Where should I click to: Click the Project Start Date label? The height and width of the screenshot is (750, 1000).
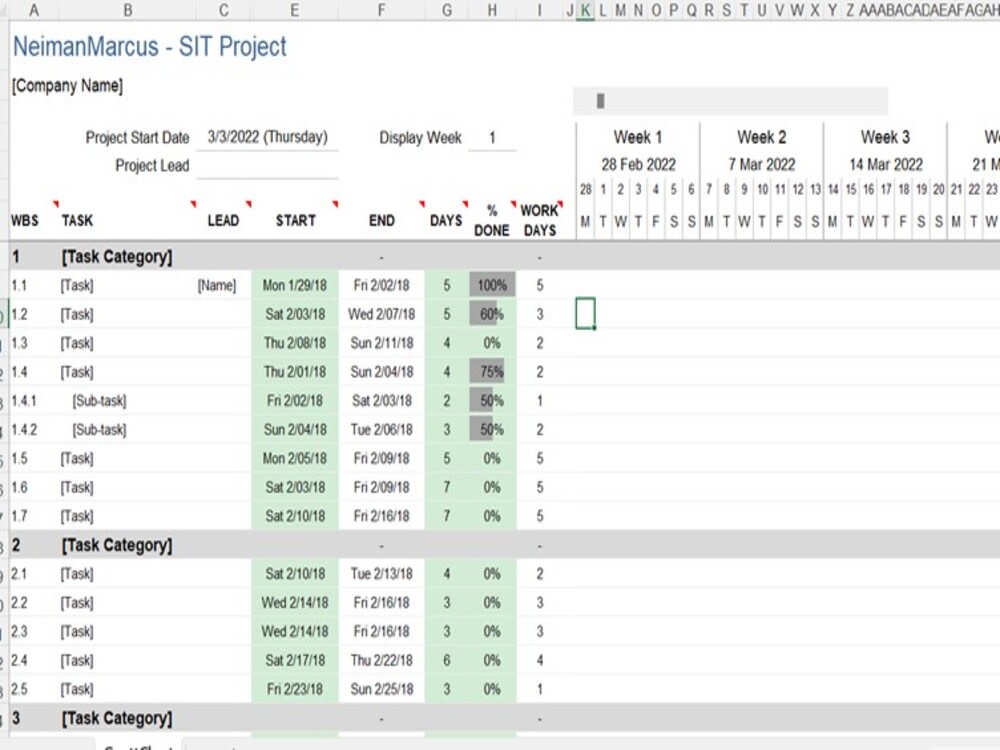tap(137, 138)
